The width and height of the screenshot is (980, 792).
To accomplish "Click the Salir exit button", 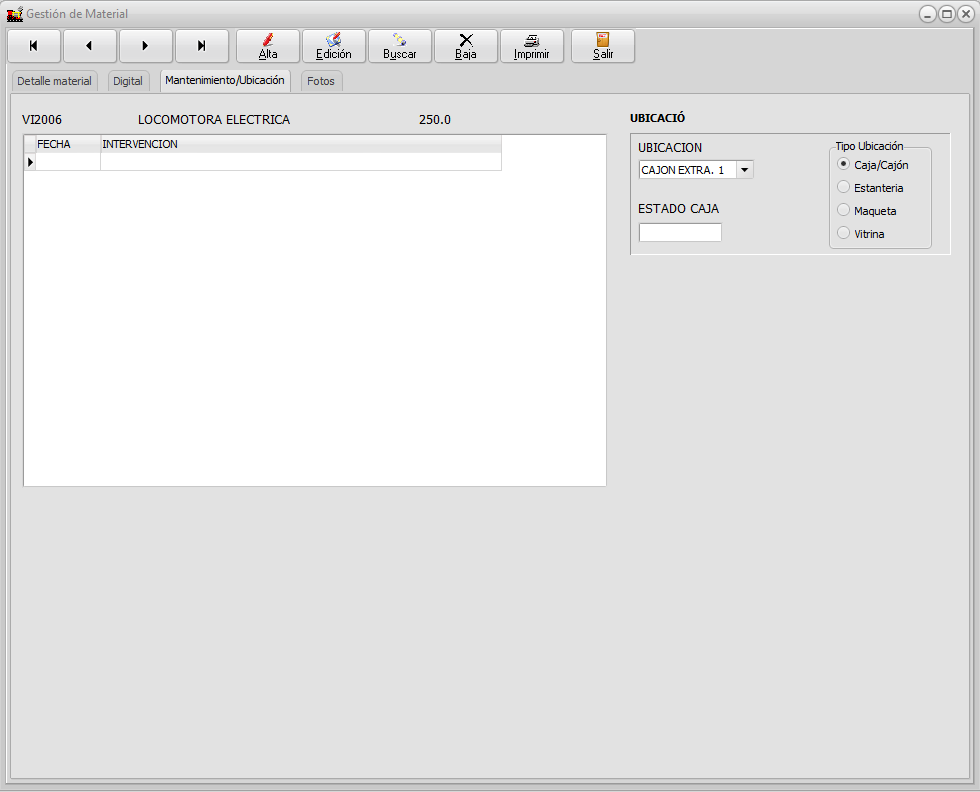I will pos(603,46).
